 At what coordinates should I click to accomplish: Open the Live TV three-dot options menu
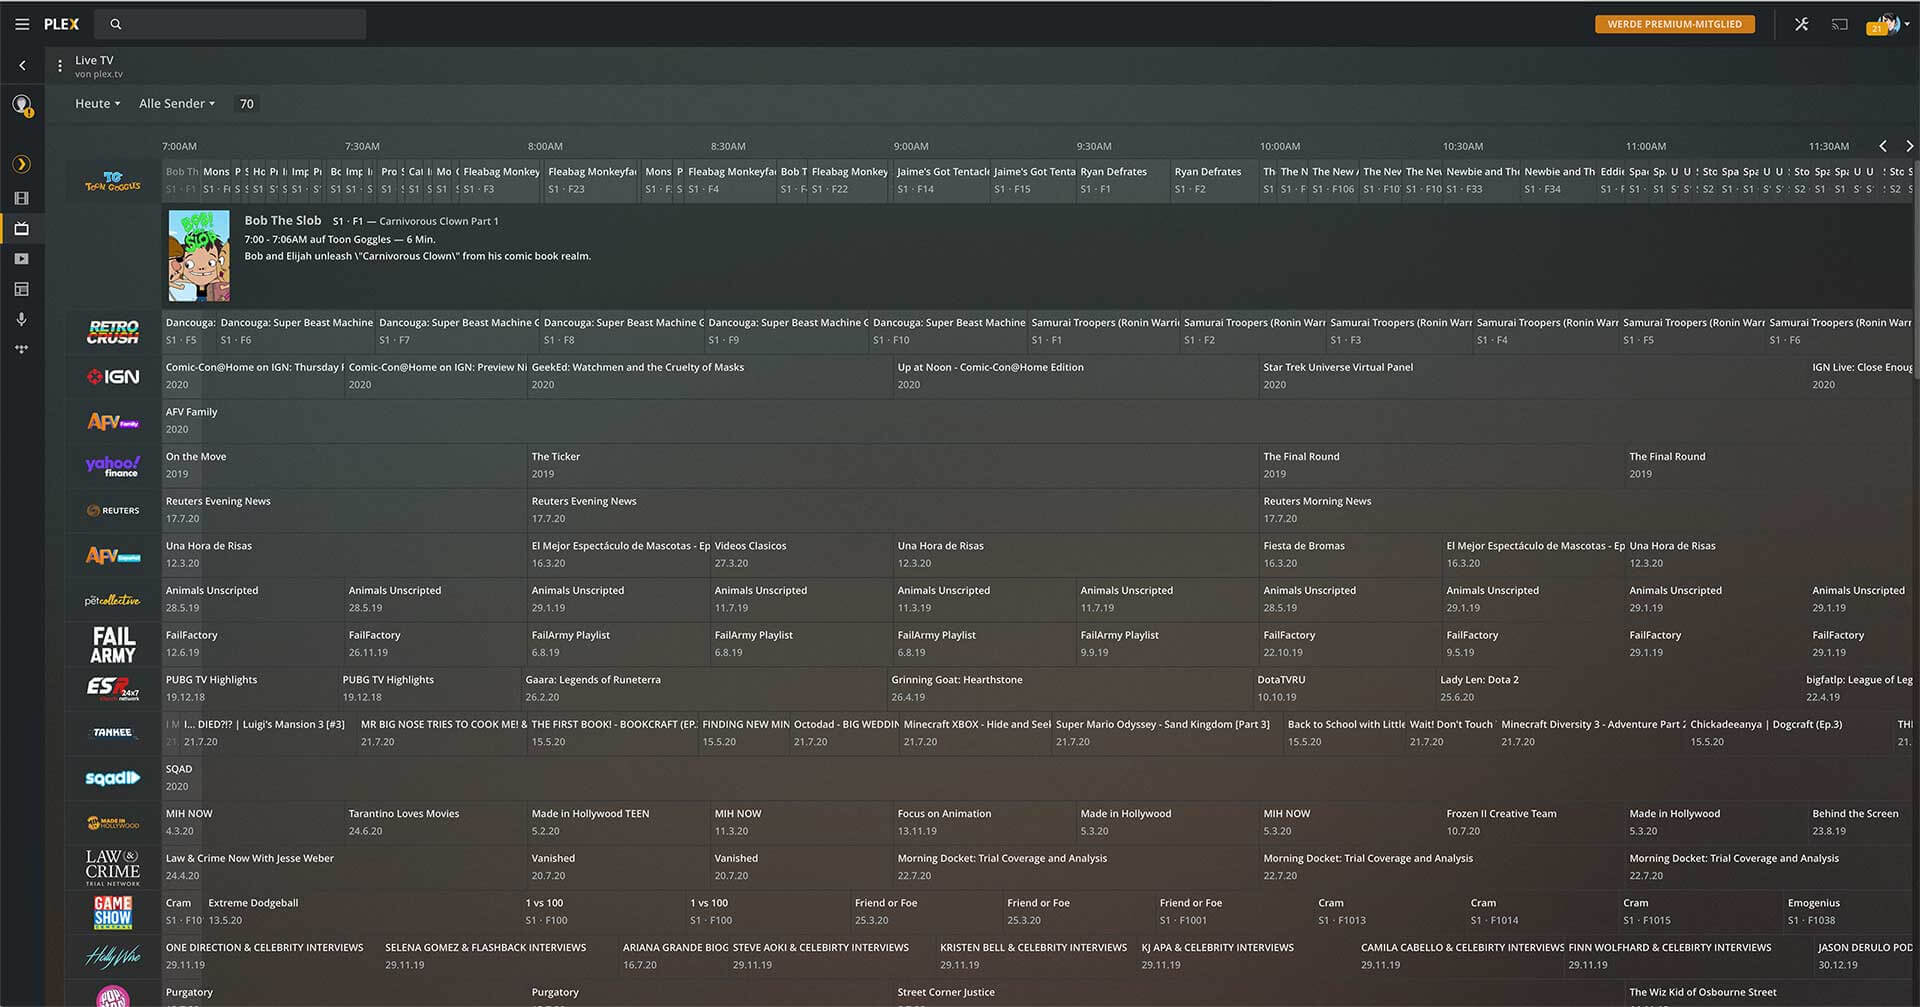60,66
